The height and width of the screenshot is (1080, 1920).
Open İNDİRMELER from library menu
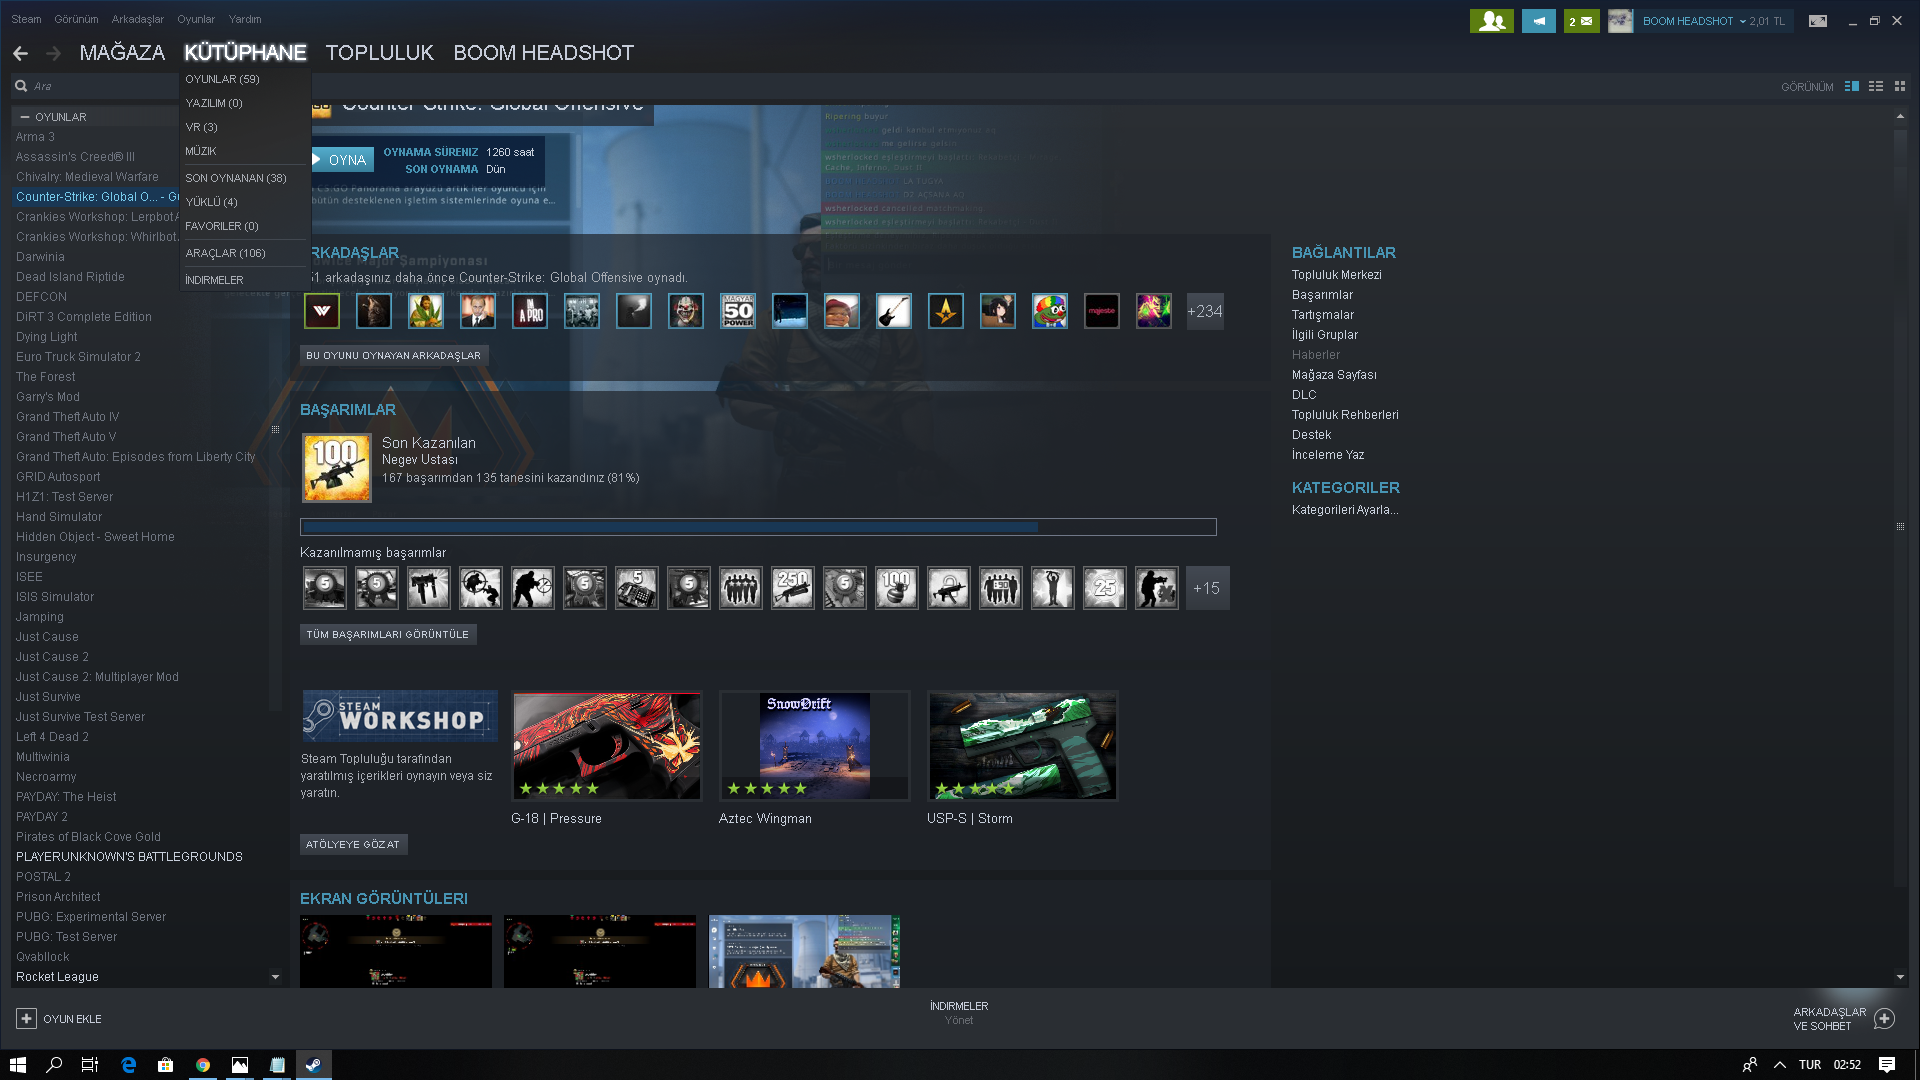214,280
